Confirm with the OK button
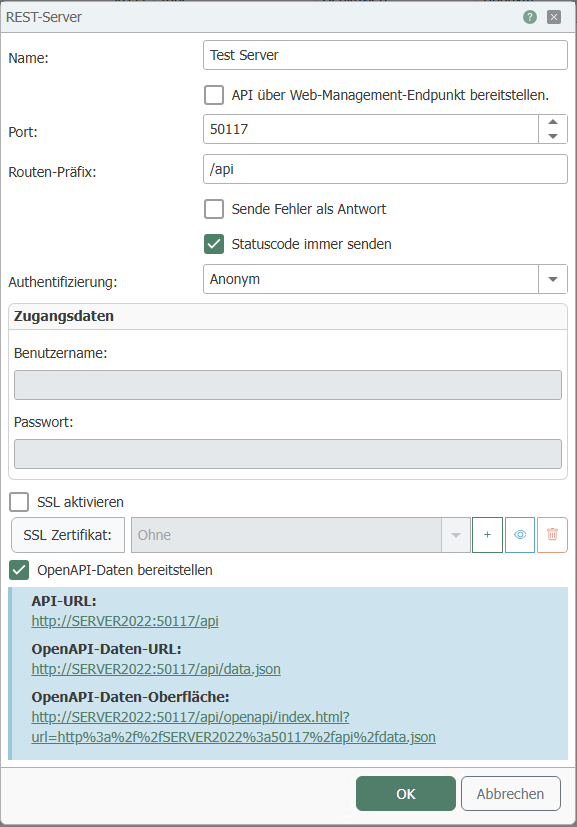The width and height of the screenshot is (577, 827). (x=406, y=793)
